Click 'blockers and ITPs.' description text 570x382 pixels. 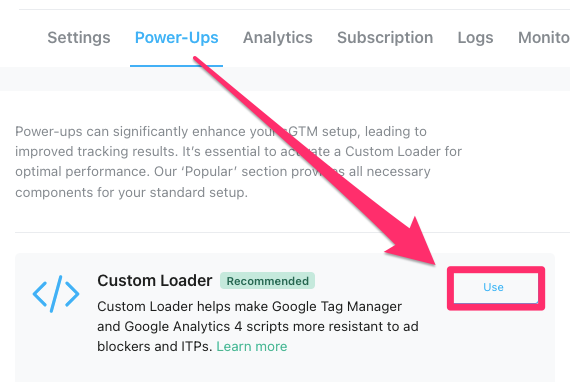[155, 346]
